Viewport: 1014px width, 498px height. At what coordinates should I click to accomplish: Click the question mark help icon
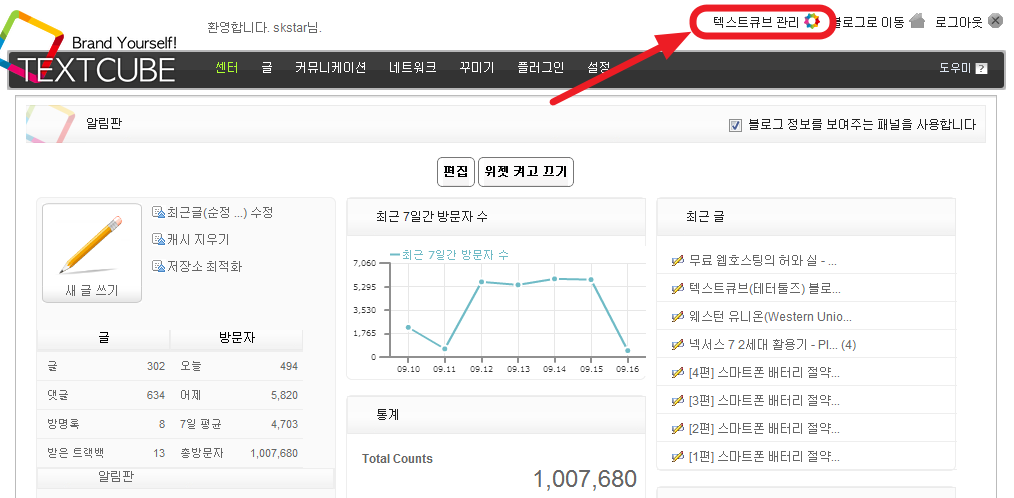click(981, 68)
